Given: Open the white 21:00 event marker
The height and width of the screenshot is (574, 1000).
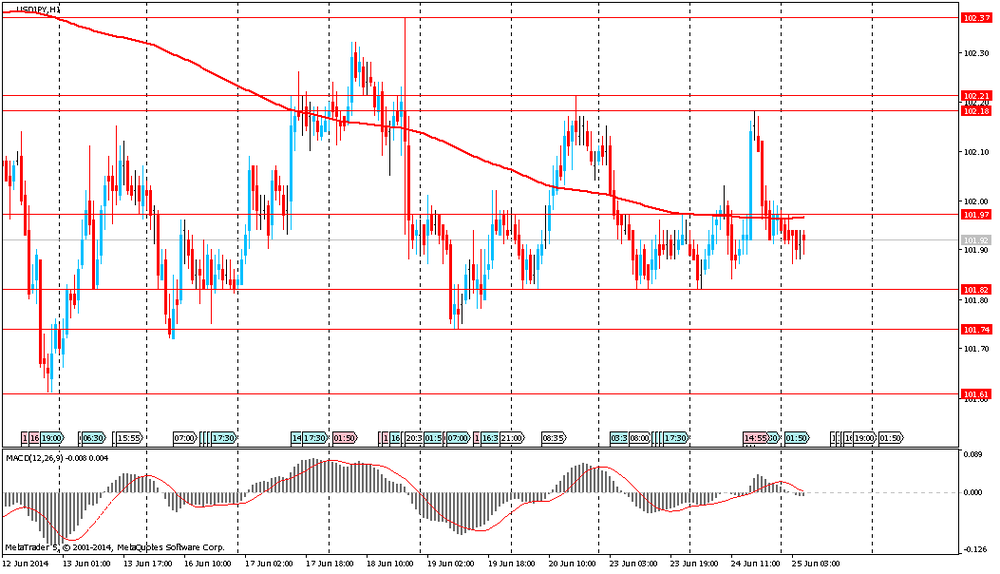Looking at the screenshot, I should (512, 438).
